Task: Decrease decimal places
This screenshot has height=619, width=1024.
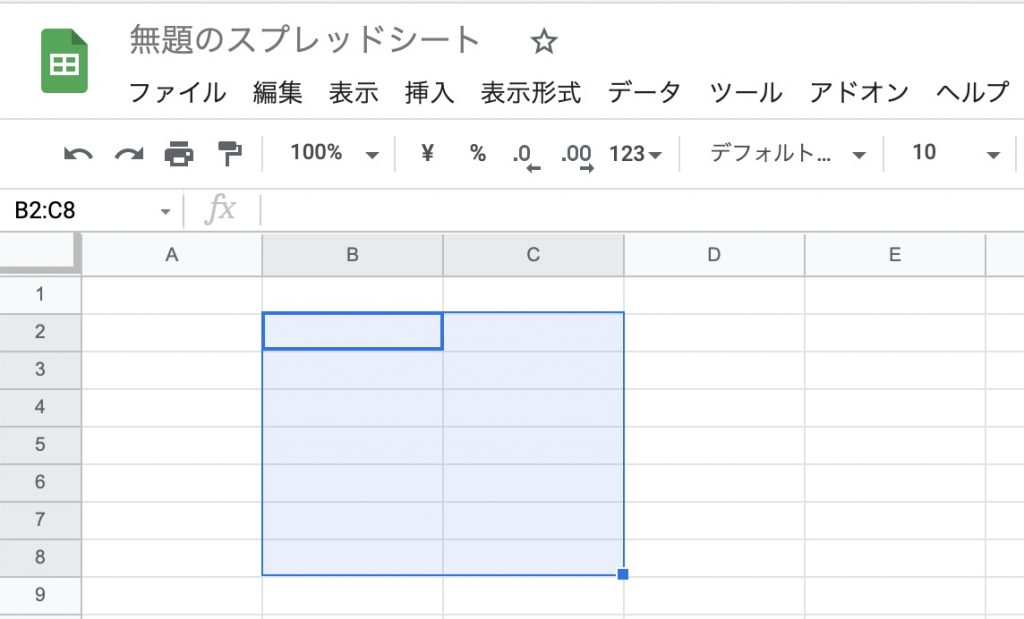Action: point(523,155)
